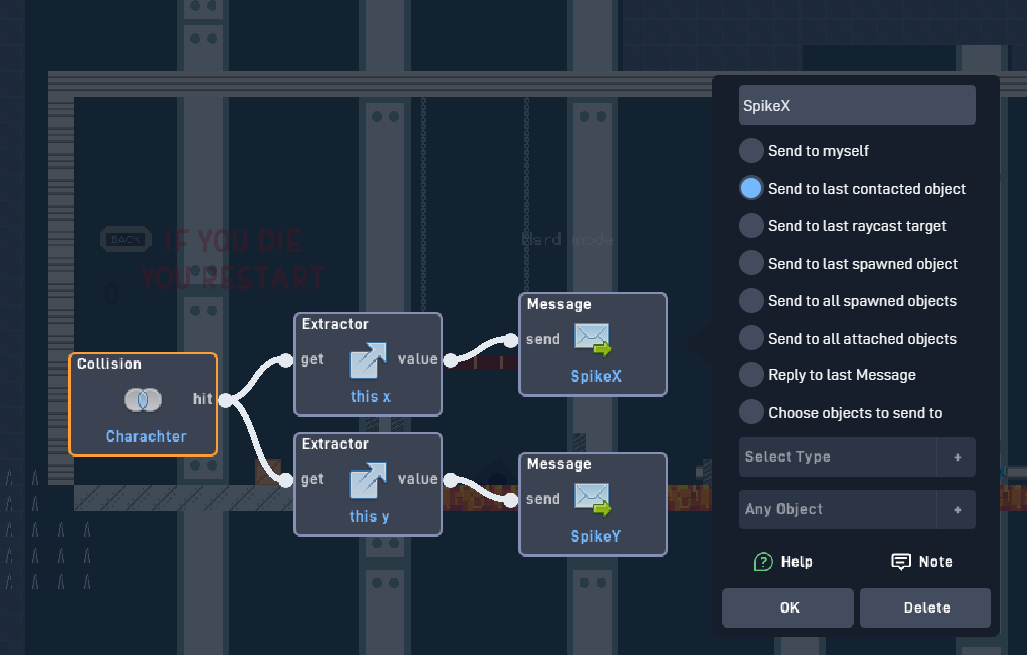This screenshot has width=1027, height=655.
Task: Select the 'this y' Extractor arrow icon
Action: 368,480
